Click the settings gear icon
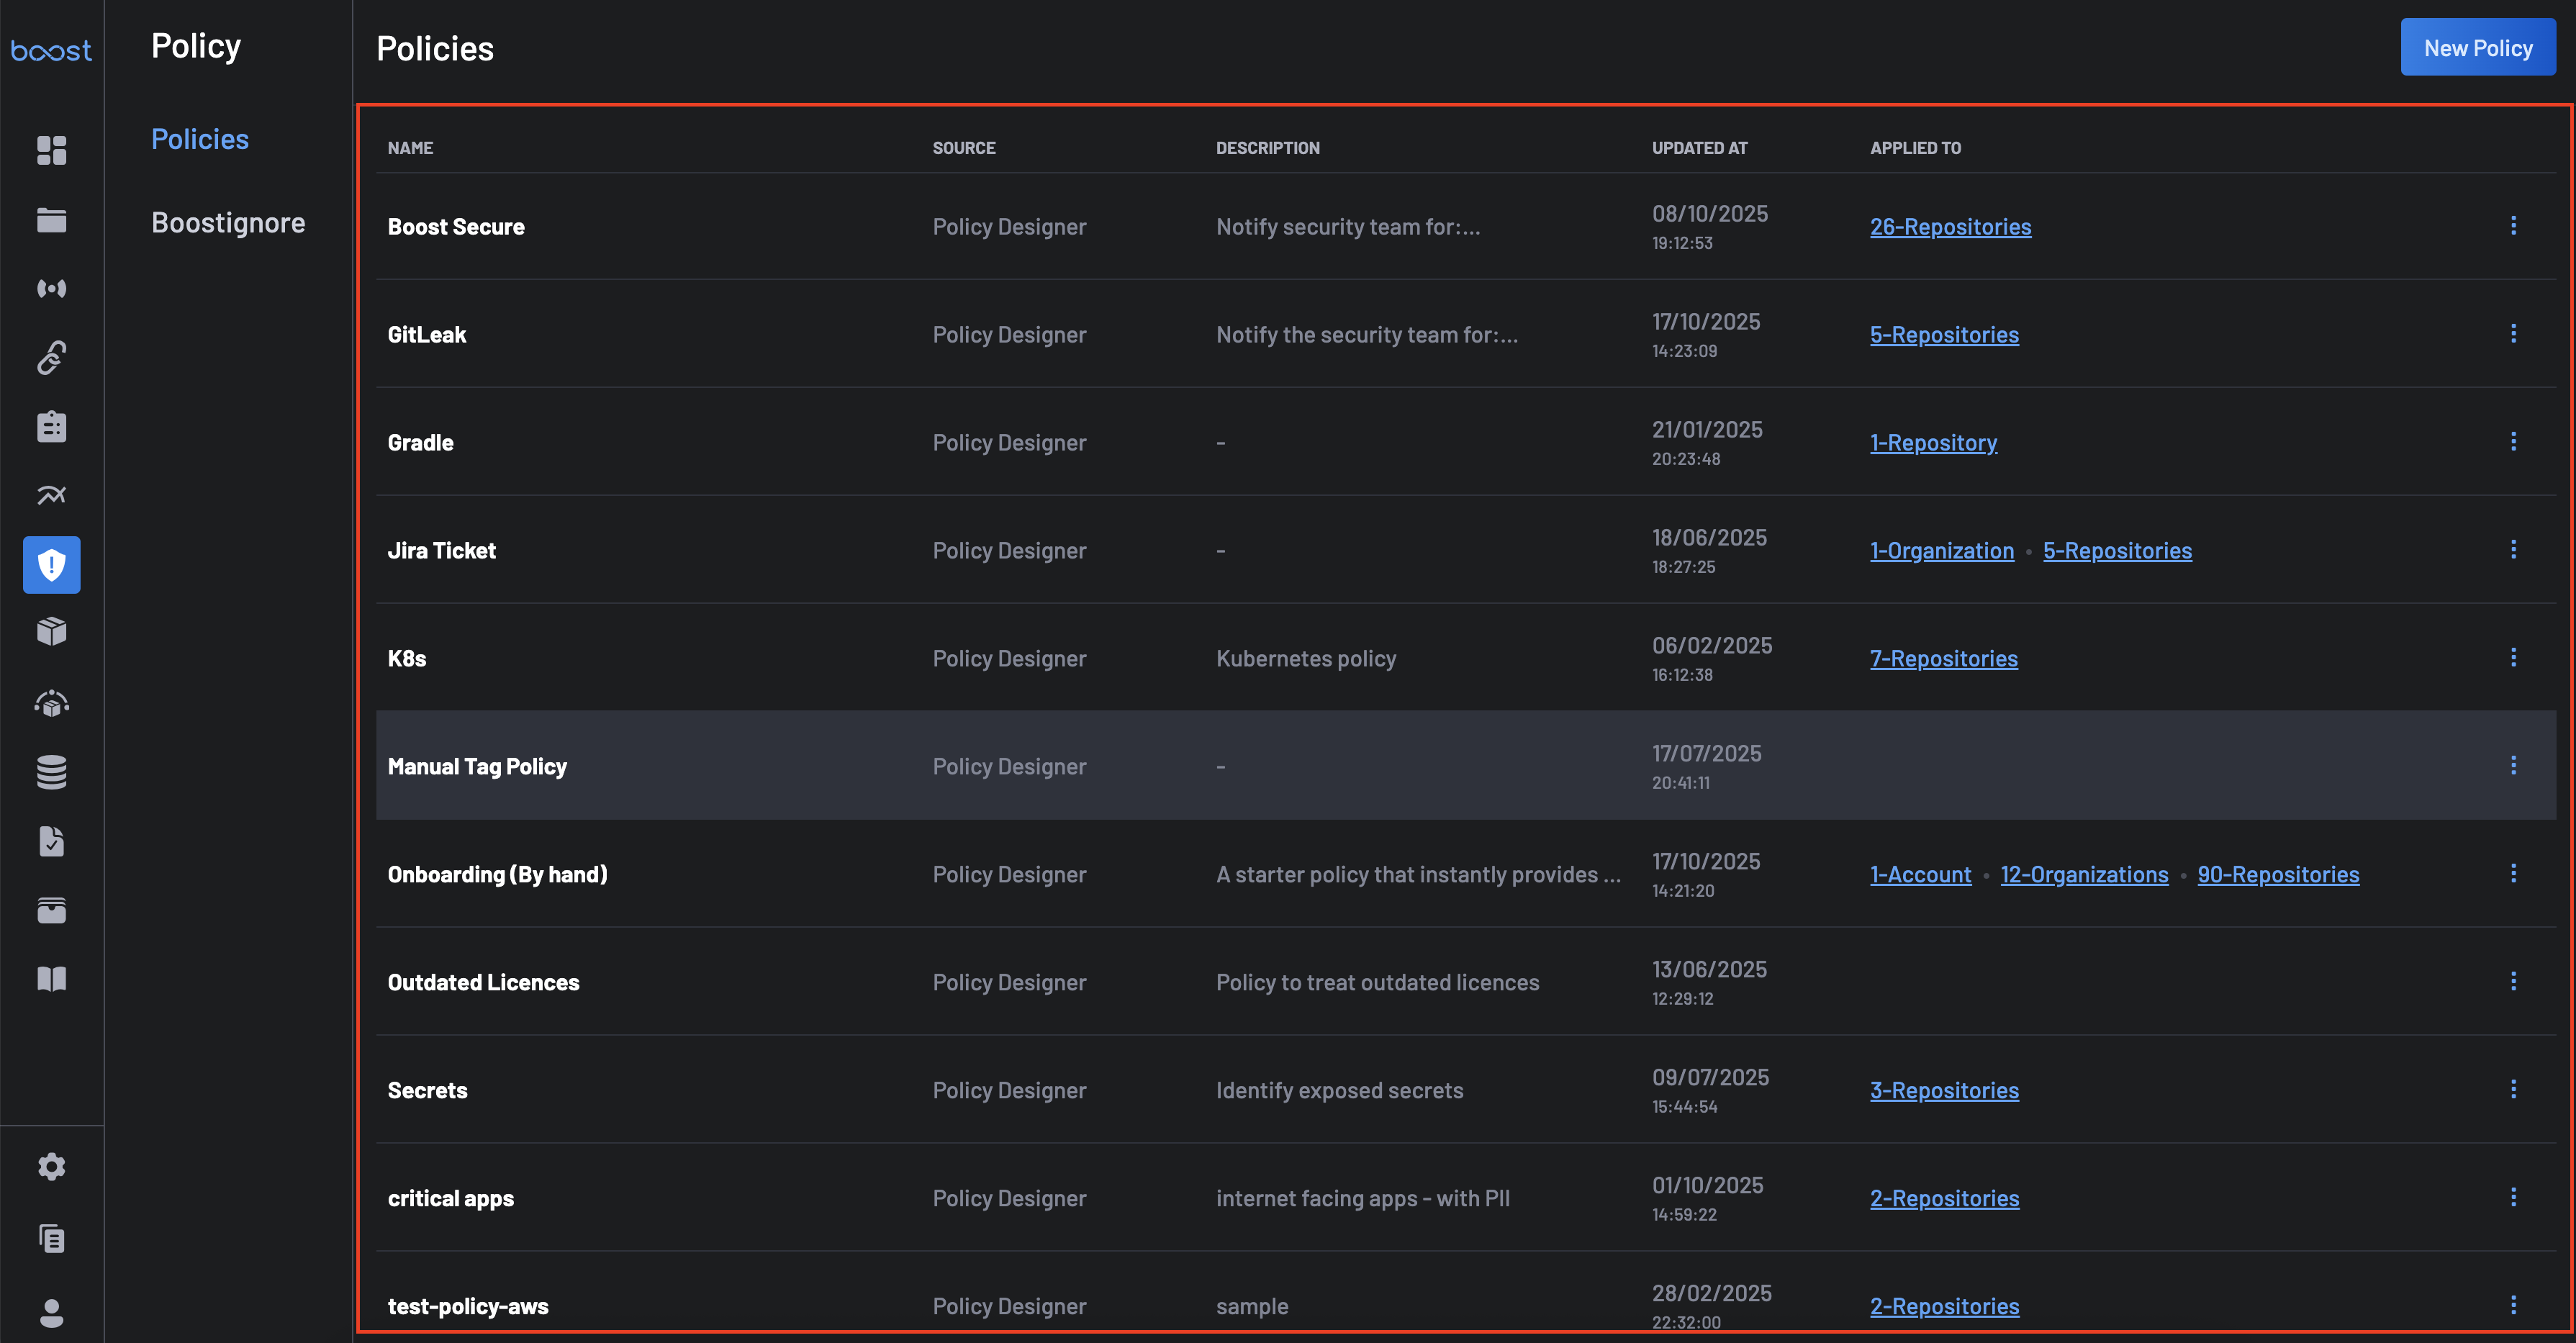Viewport: 2576px width, 1343px height. pyautogui.click(x=51, y=1167)
